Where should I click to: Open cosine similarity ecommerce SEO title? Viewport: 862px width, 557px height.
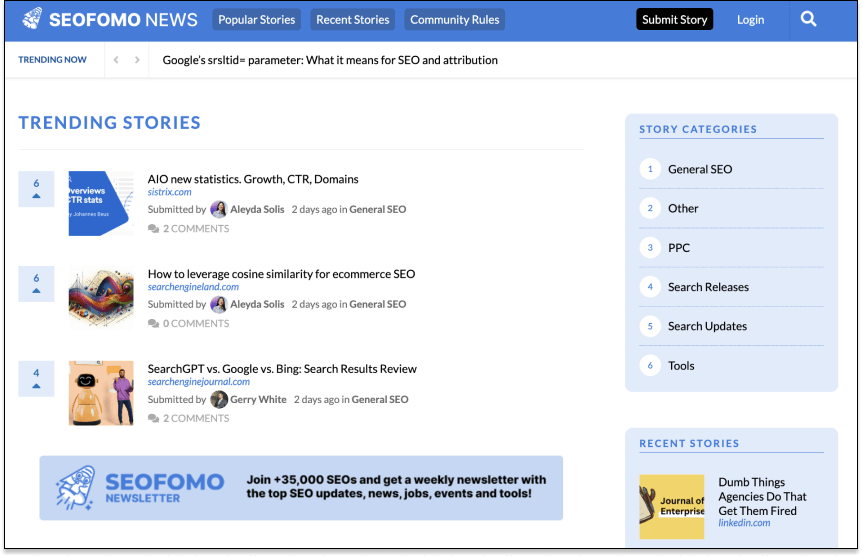[x=281, y=274]
